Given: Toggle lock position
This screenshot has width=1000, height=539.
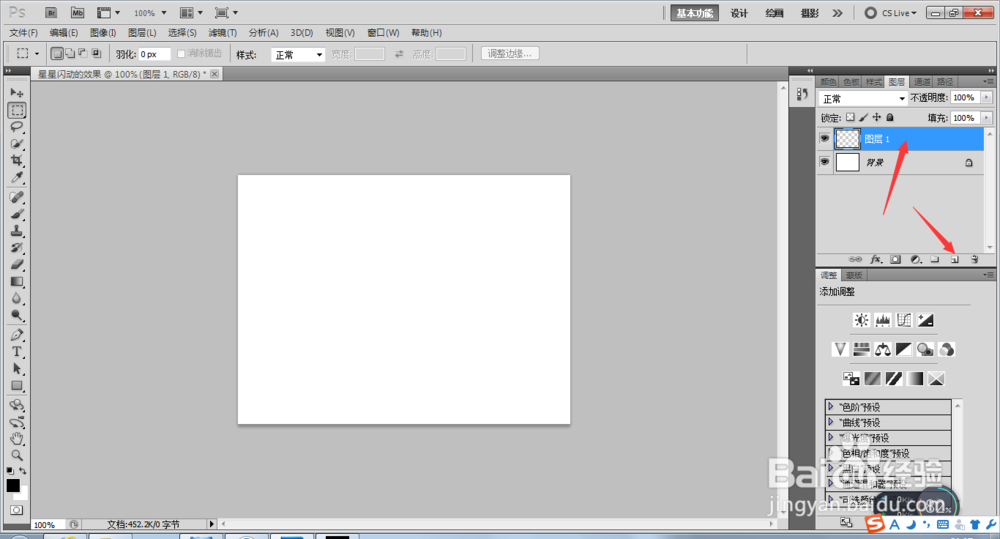Looking at the screenshot, I should pos(877,117).
